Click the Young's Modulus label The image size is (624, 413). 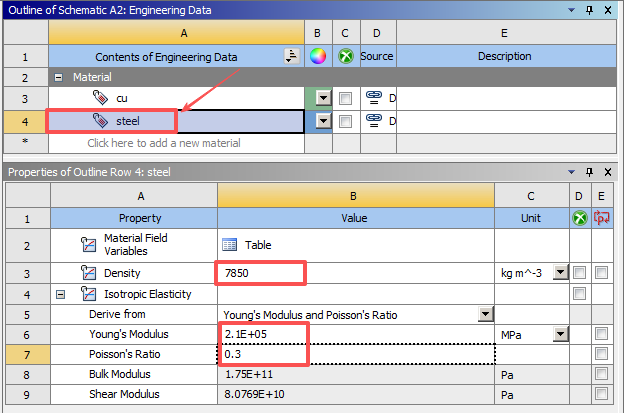tap(129, 334)
